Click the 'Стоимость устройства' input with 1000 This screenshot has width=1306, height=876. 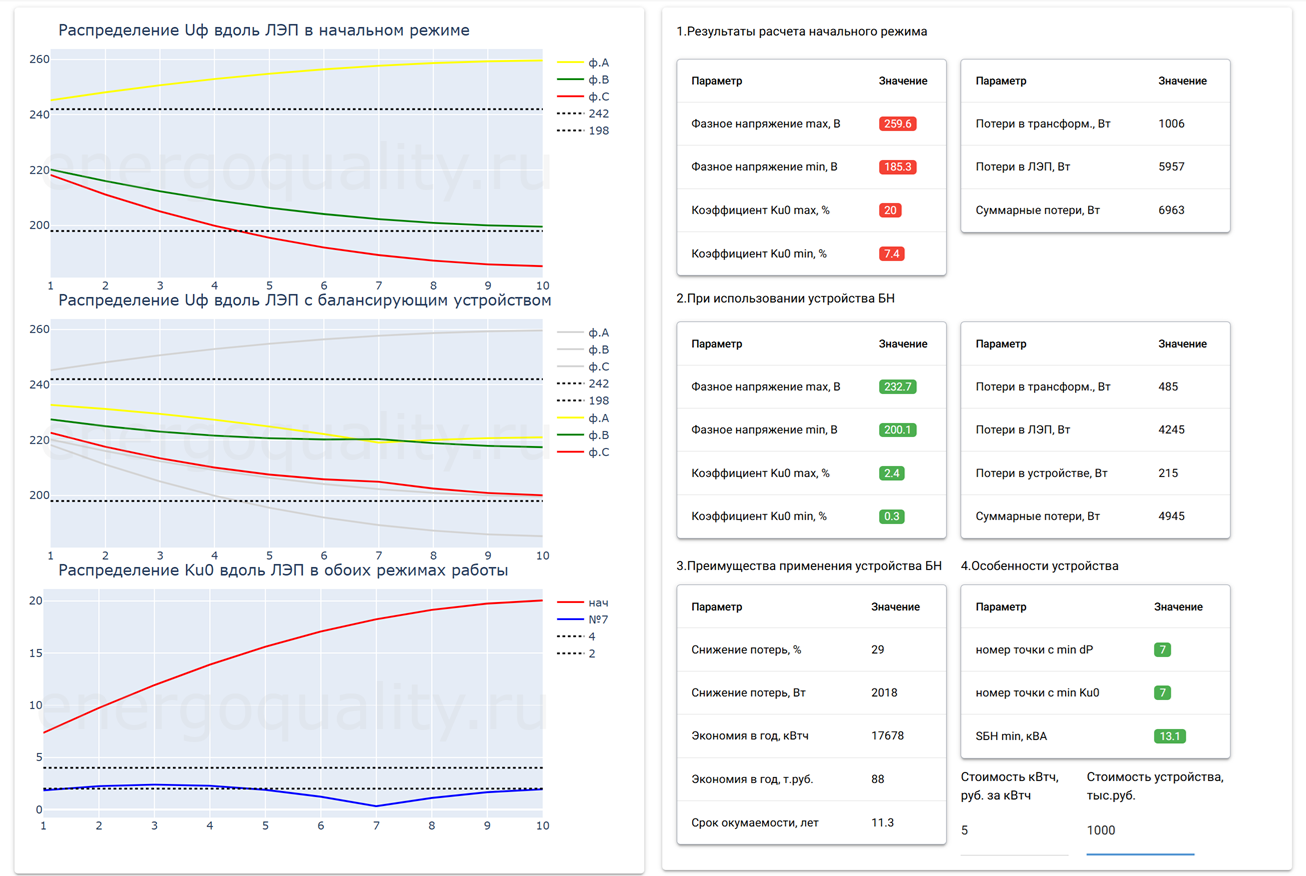coord(1140,831)
